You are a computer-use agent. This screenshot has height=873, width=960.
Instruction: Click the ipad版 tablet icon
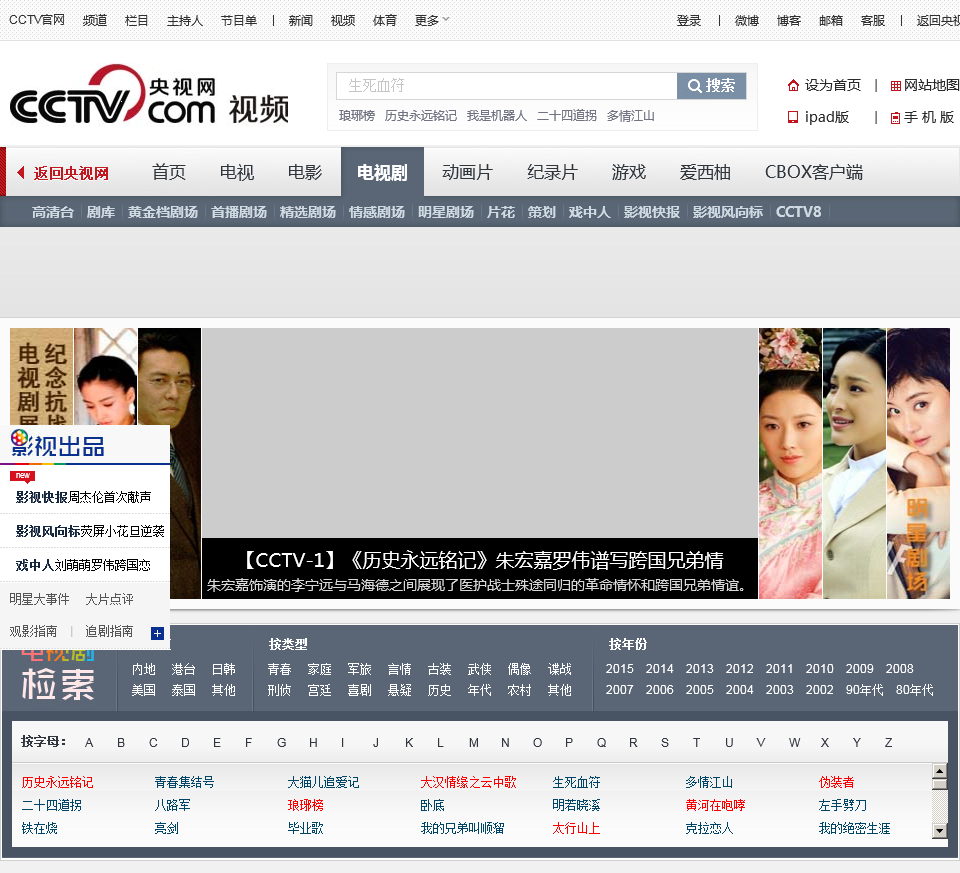tap(793, 117)
